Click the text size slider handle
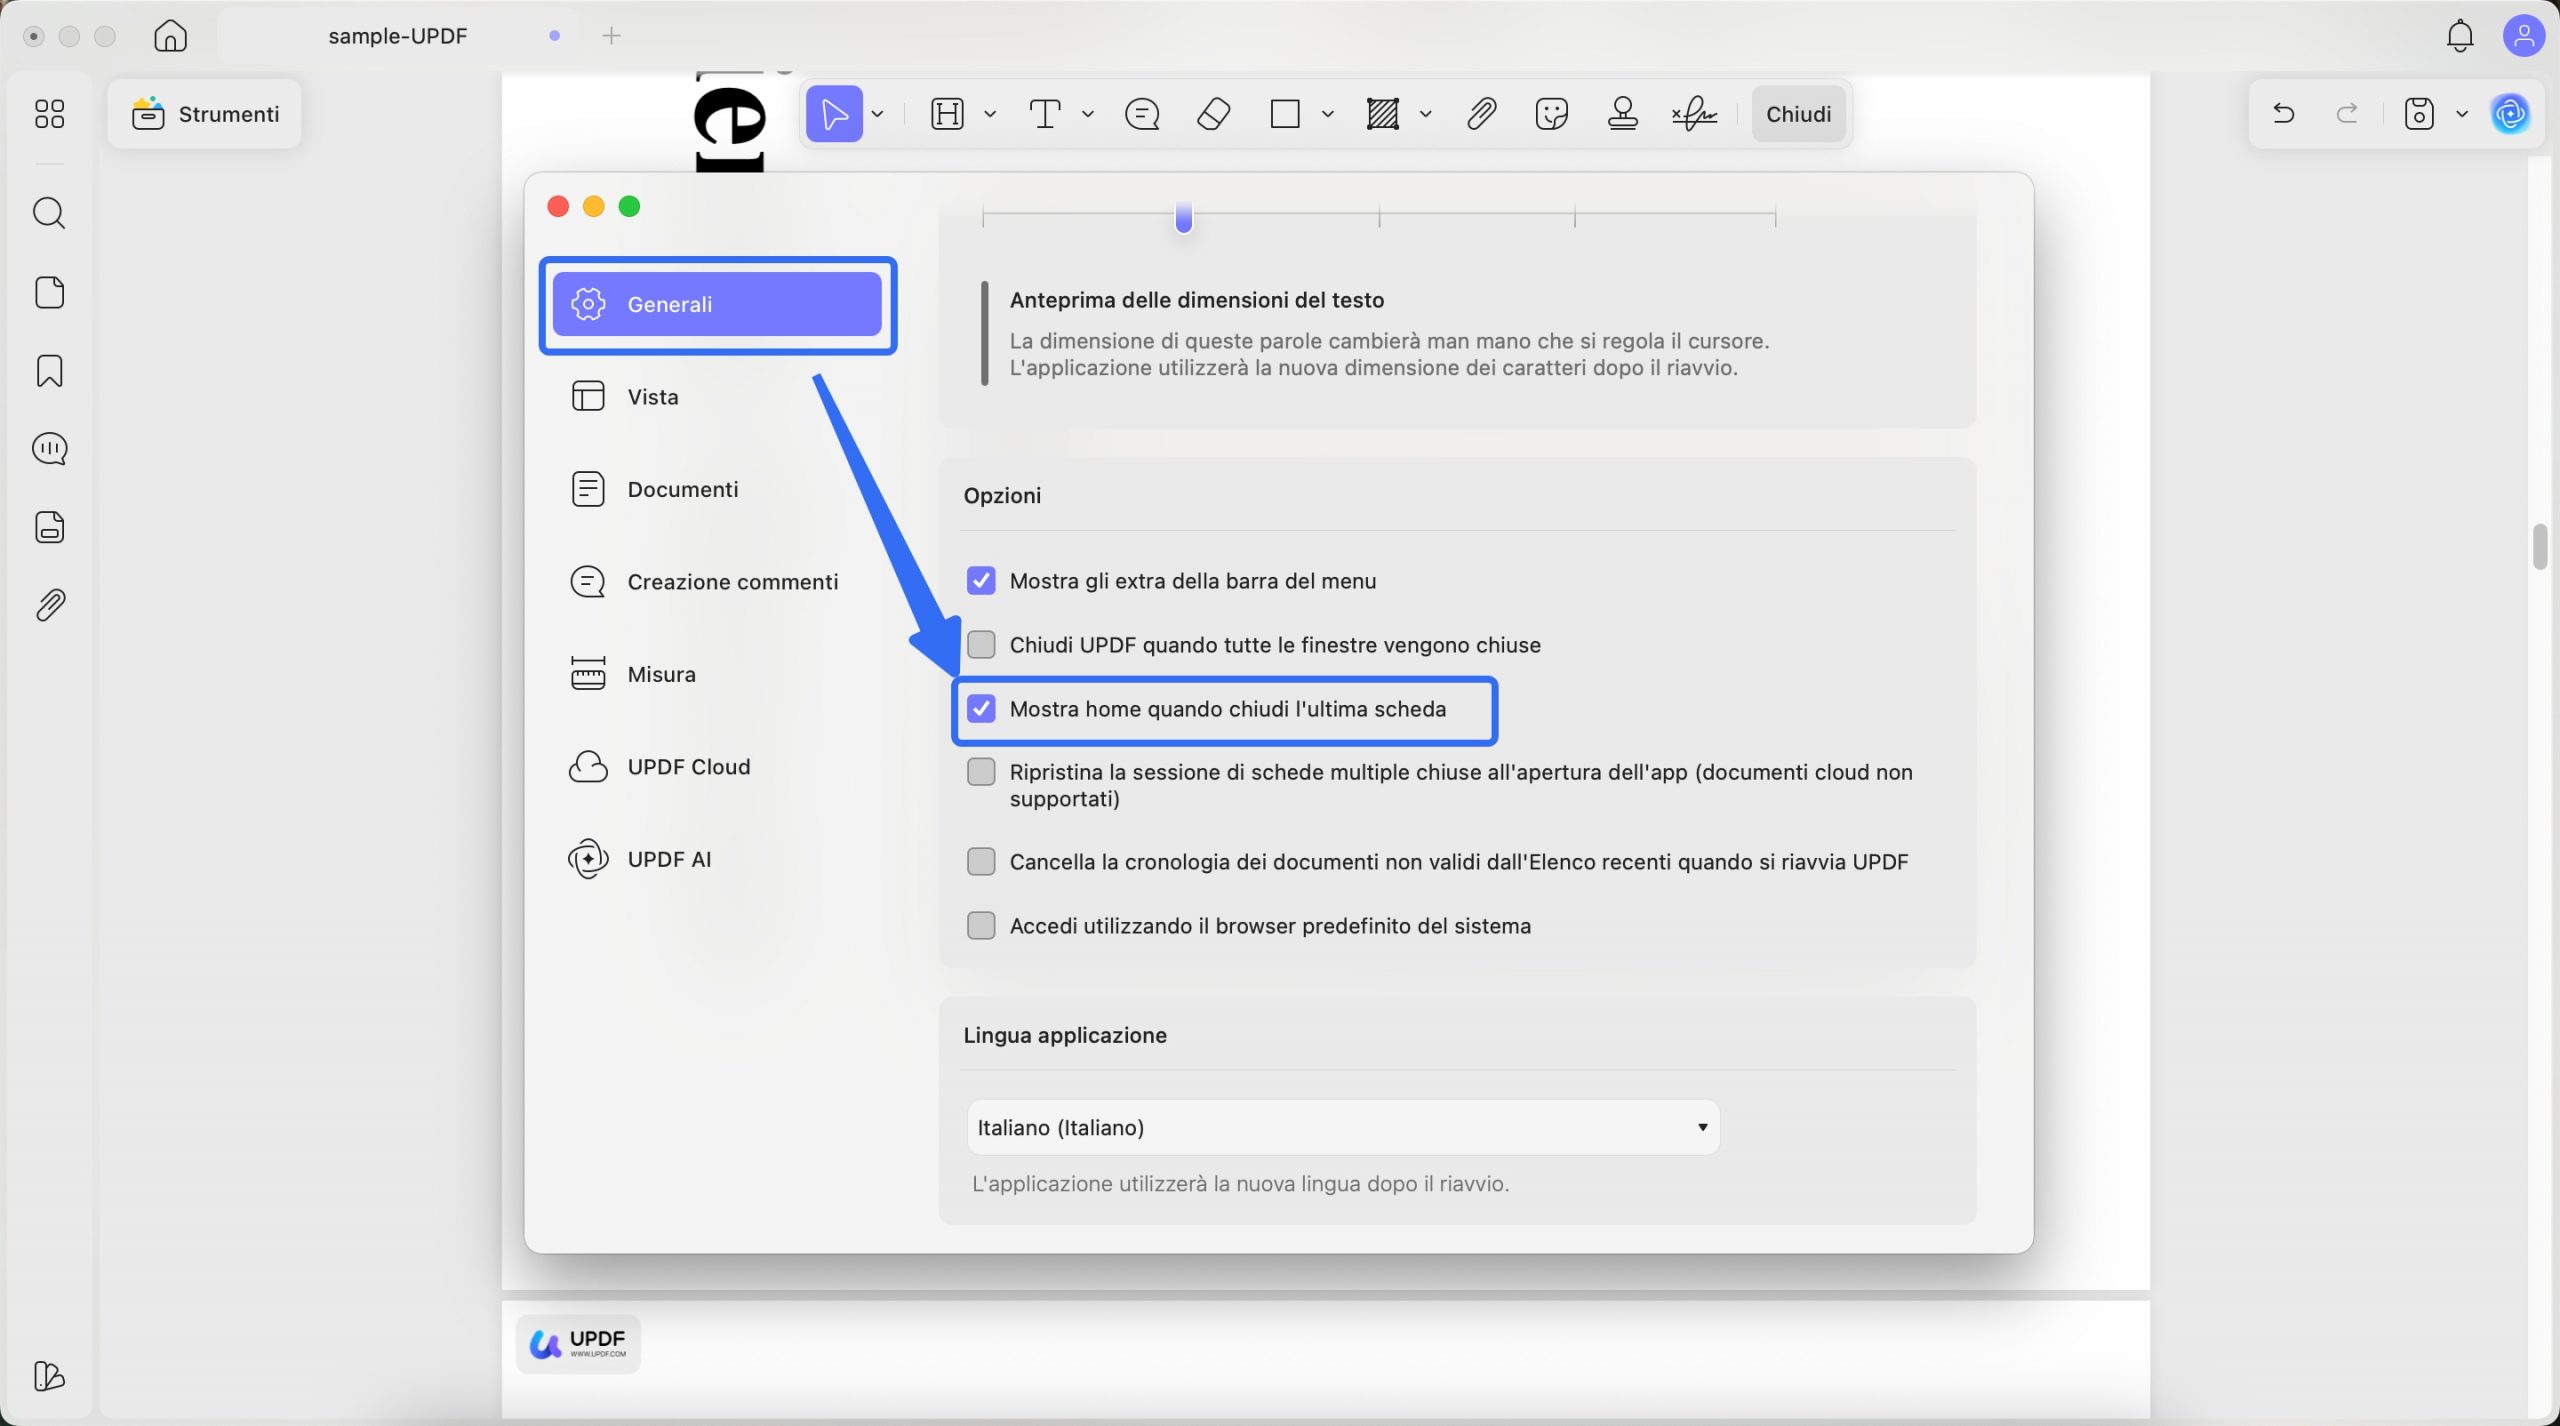This screenshot has width=2560, height=1426. [x=1183, y=217]
